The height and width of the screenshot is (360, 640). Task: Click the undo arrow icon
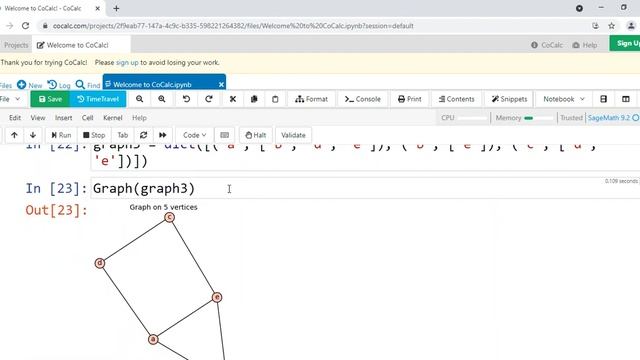point(187,99)
